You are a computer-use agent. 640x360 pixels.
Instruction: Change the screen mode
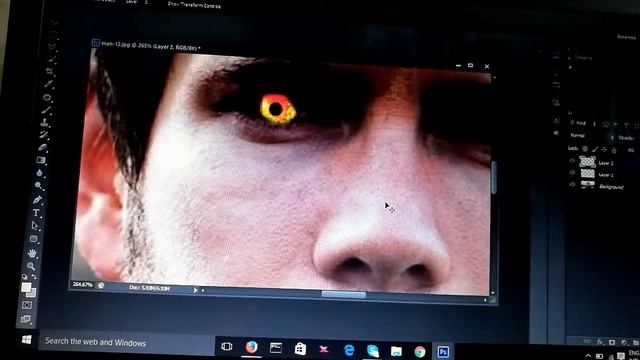pyautogui.click(x=26, y=319)
